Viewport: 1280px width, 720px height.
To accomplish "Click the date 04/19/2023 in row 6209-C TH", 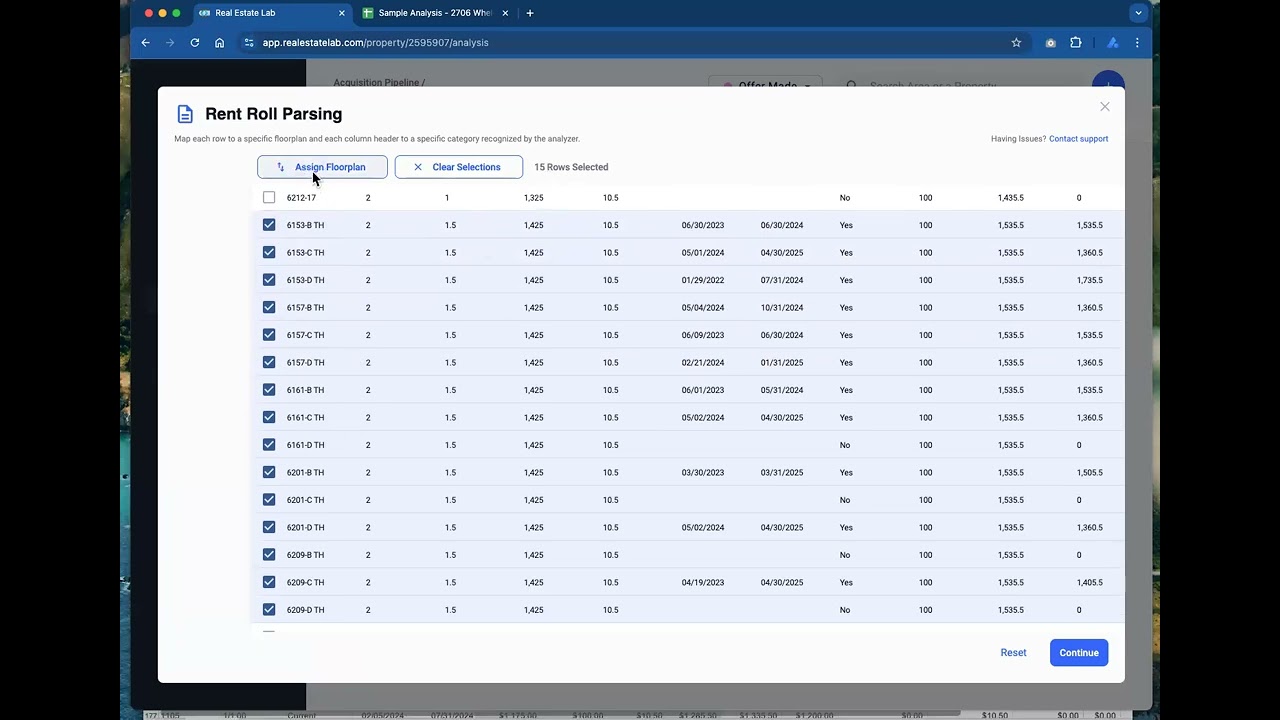I will pos(703,582).
